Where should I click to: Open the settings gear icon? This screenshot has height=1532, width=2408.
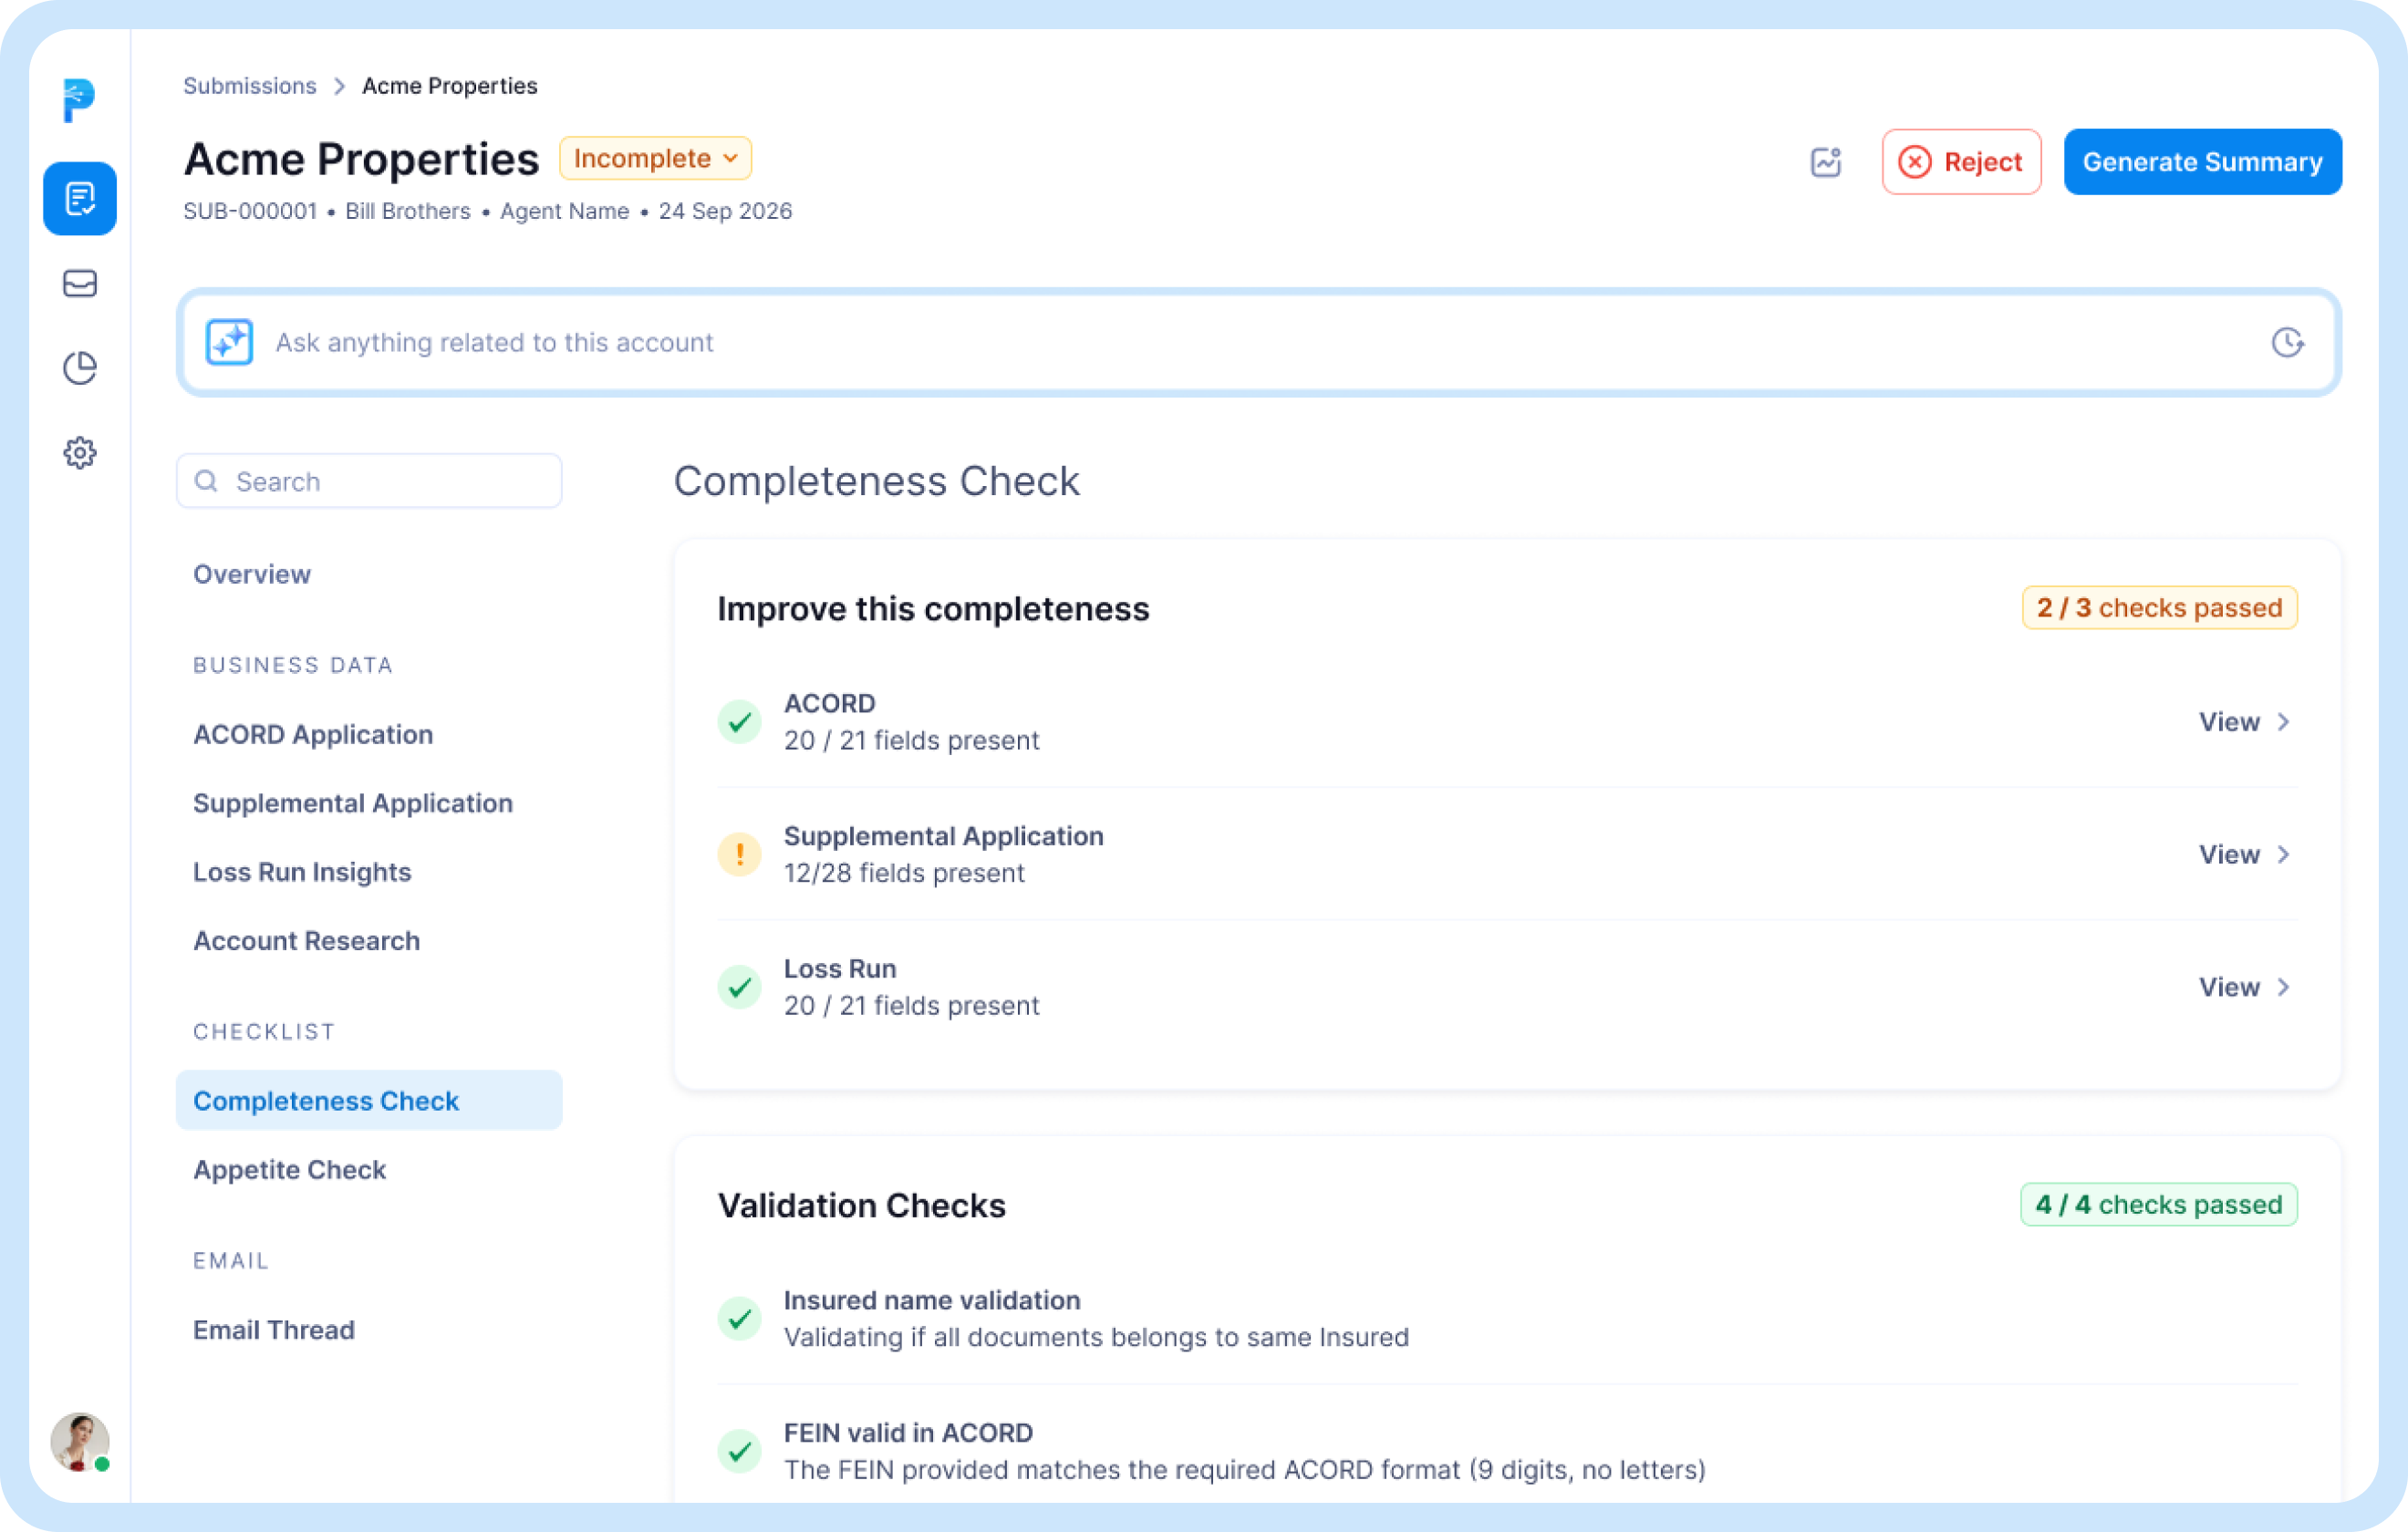tap(79, 453)
